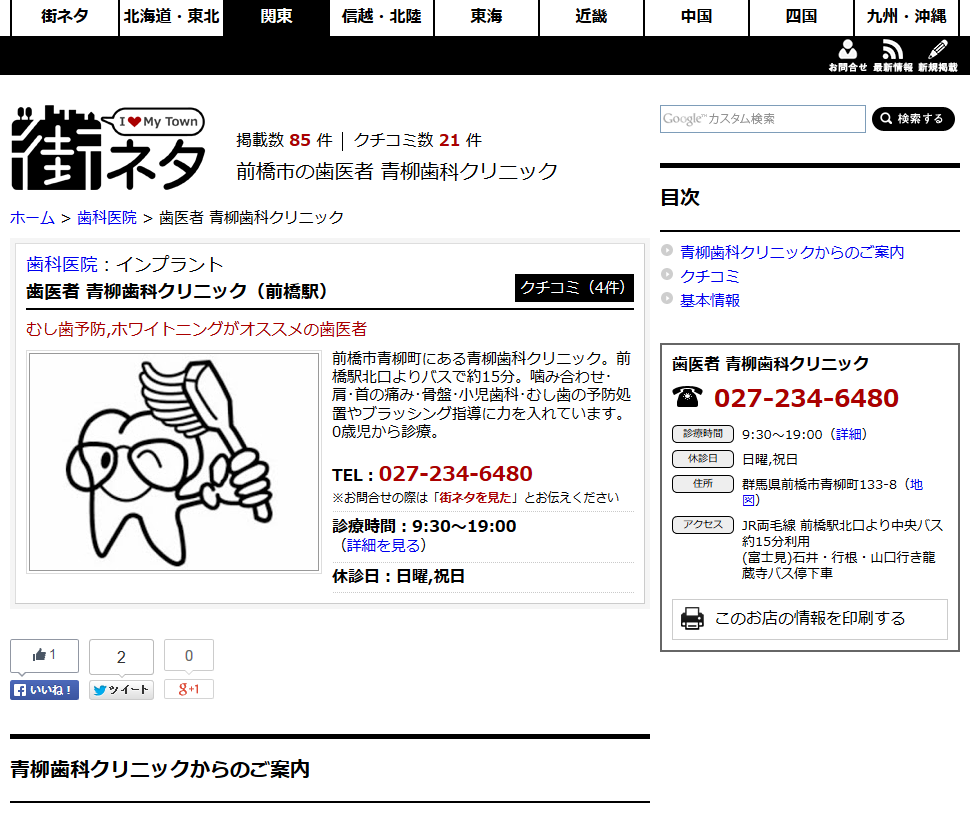
Task: Click the Google +1 button
Action: [189, 690]
